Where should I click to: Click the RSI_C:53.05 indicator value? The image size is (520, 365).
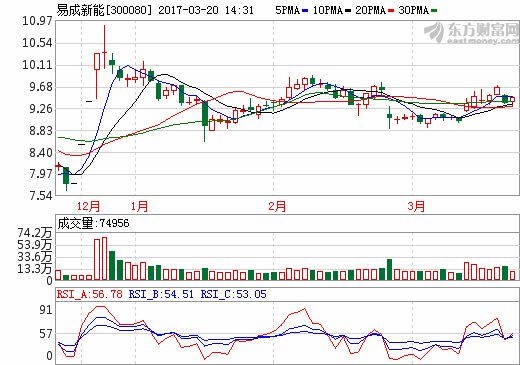pos(233,294)
